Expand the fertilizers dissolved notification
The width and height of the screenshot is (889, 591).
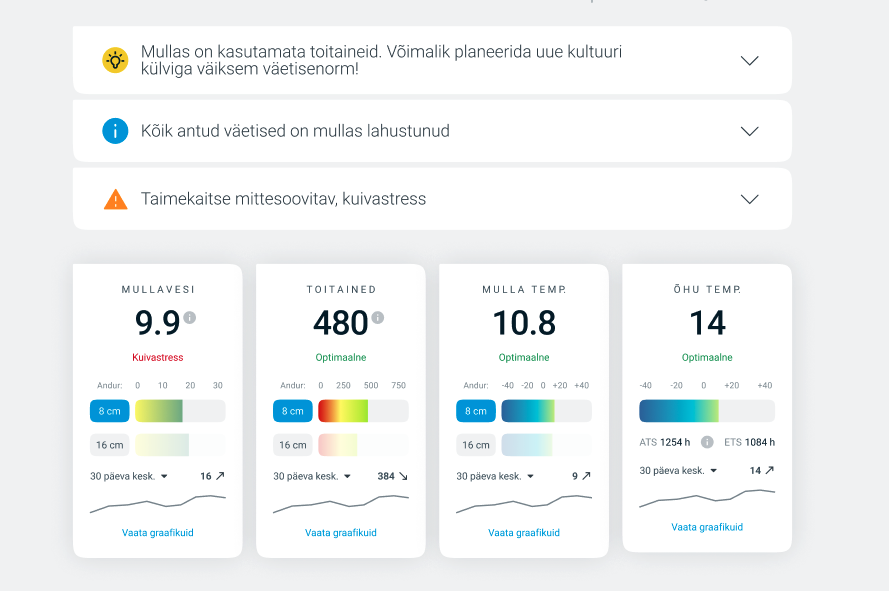pyautogui.click(x=749, y=131)
